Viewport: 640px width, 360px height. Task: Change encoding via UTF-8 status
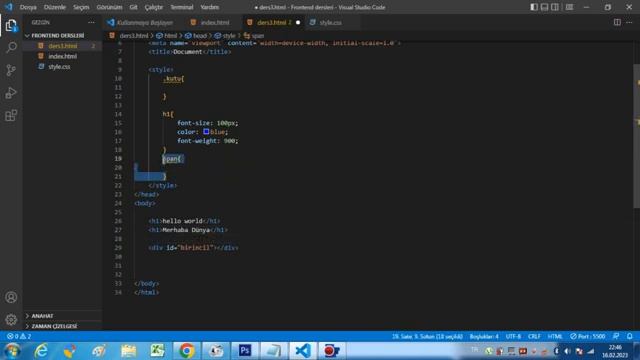[x=513, y=336]
